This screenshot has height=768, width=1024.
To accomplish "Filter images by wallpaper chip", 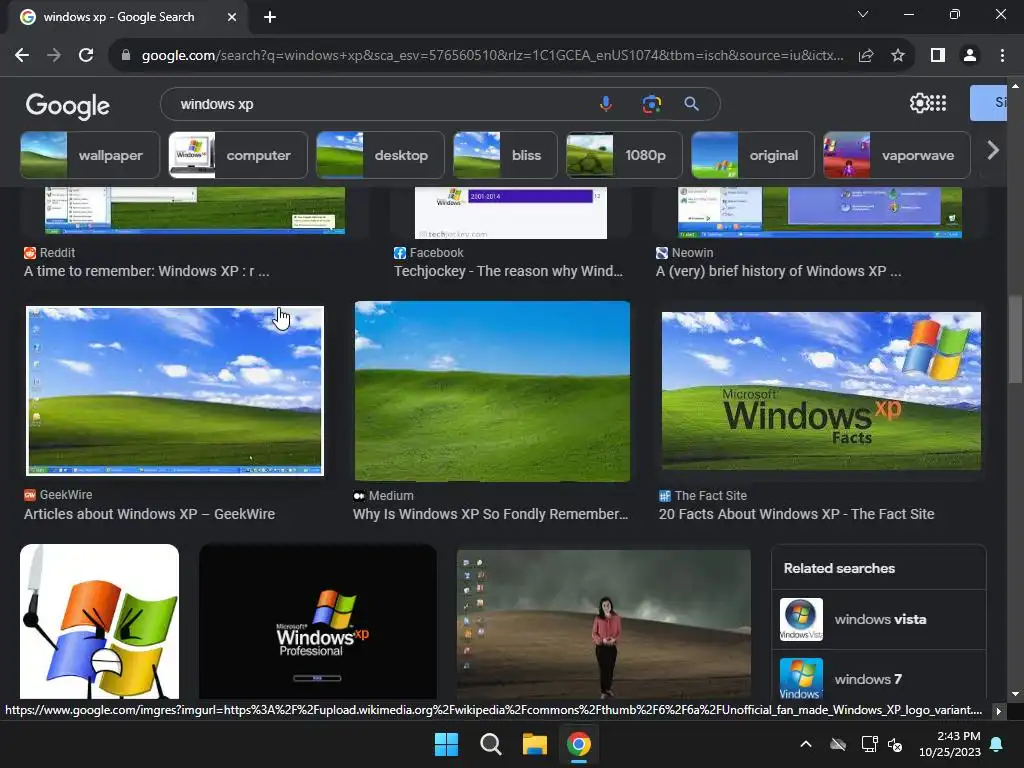I will coord(90,155).
